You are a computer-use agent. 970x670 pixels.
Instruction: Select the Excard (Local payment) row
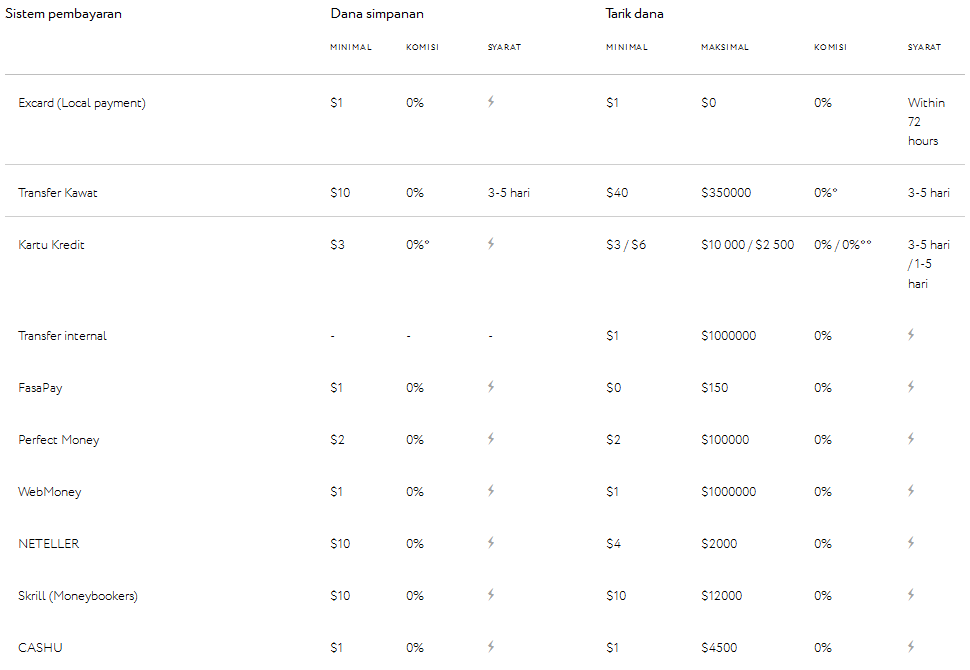(485, 120)
